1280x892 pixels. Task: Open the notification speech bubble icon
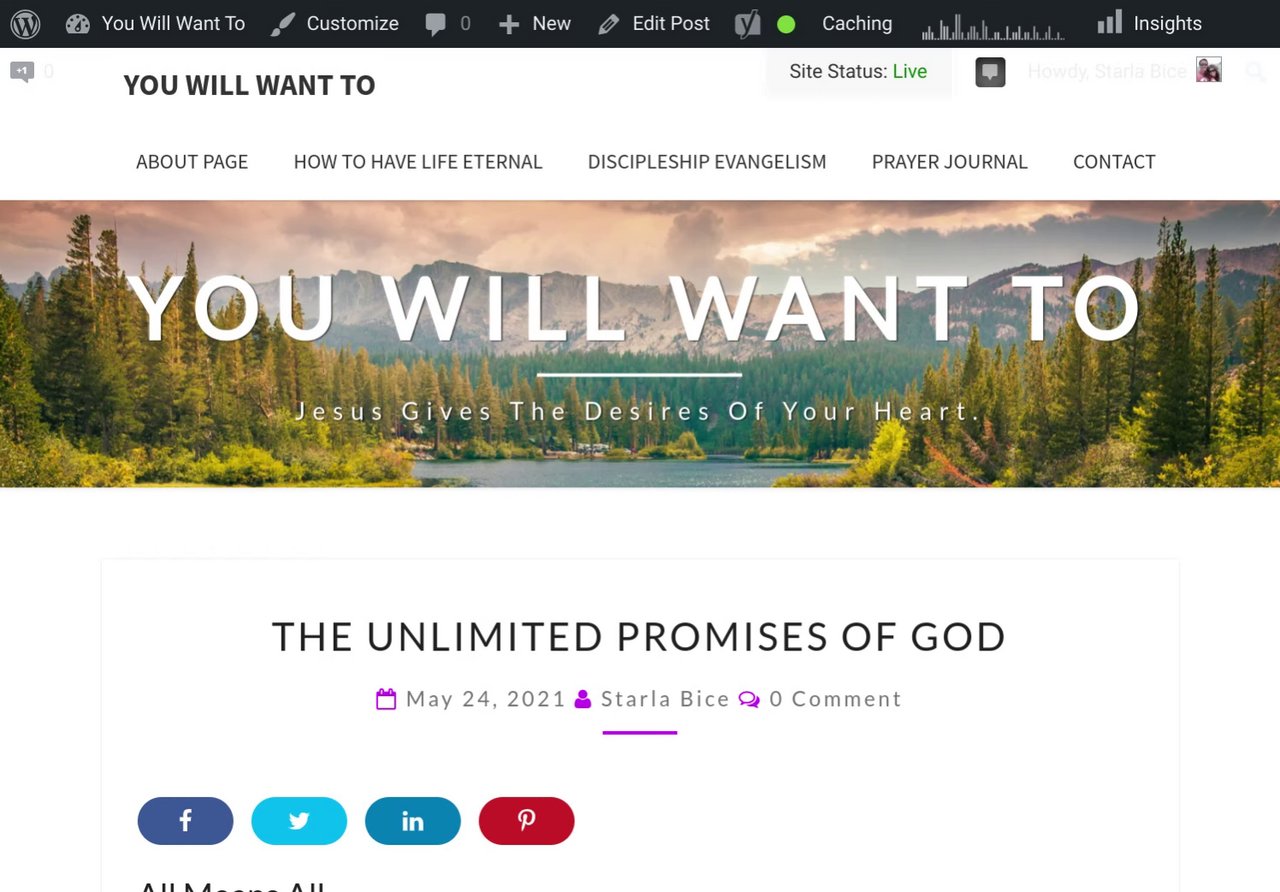(990, 72)
